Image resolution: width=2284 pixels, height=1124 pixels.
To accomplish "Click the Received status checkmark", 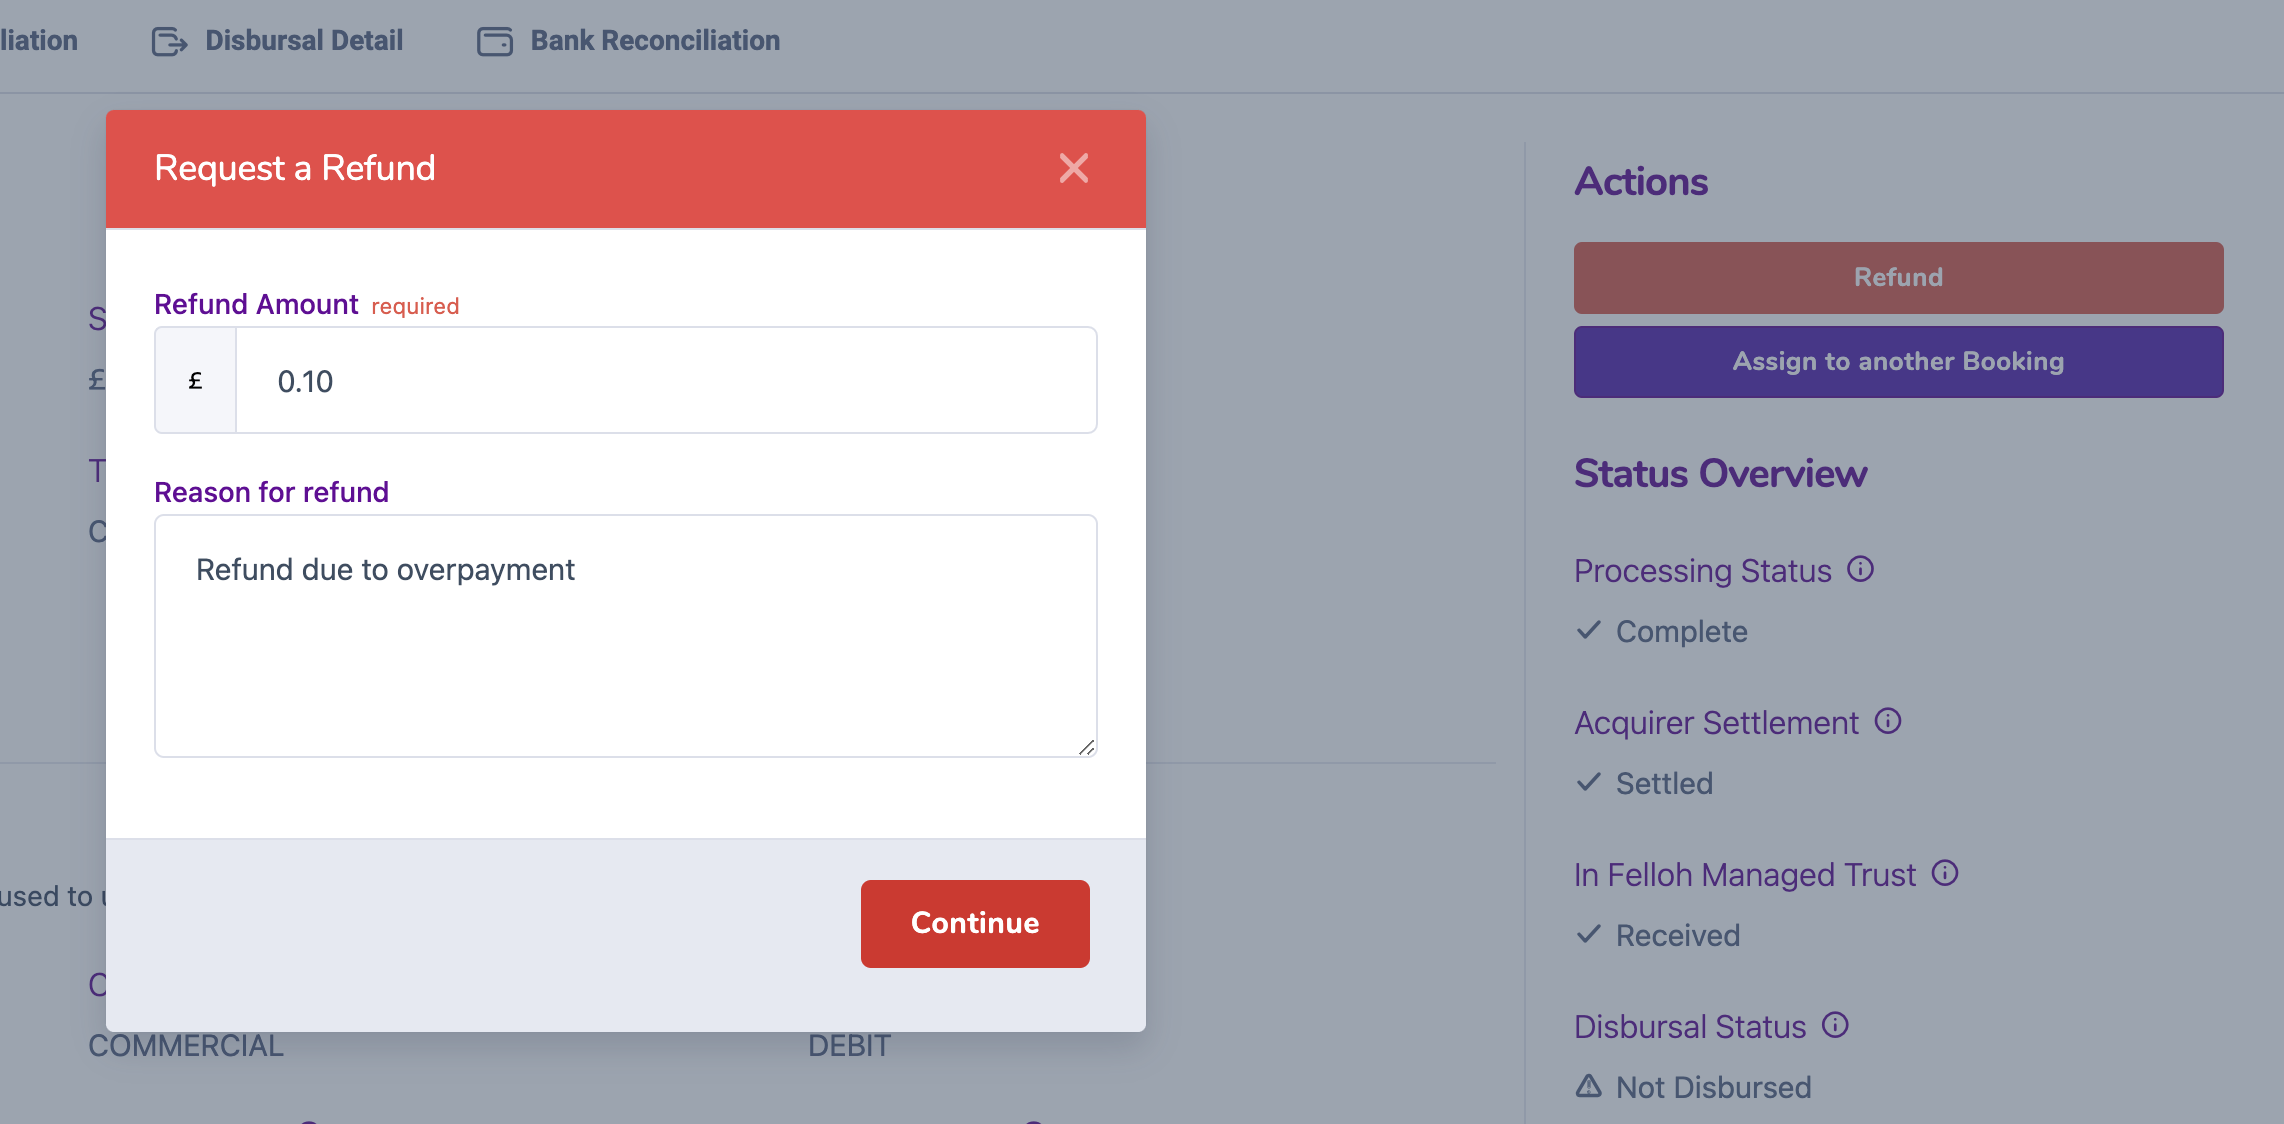I will click(1589, 934).
